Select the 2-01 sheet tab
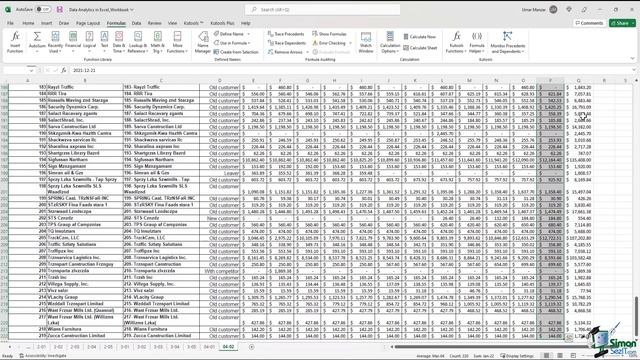640x360 pixels. 42,347
